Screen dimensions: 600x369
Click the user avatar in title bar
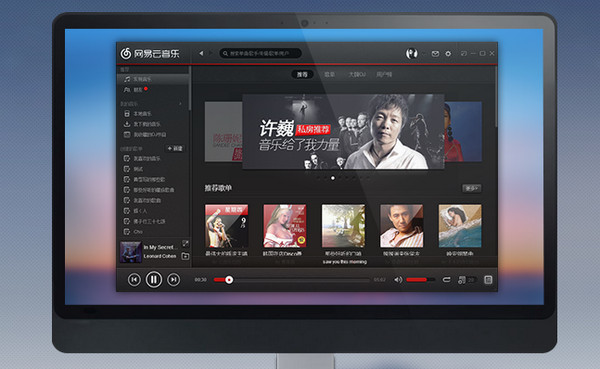(x=412, y=54)
